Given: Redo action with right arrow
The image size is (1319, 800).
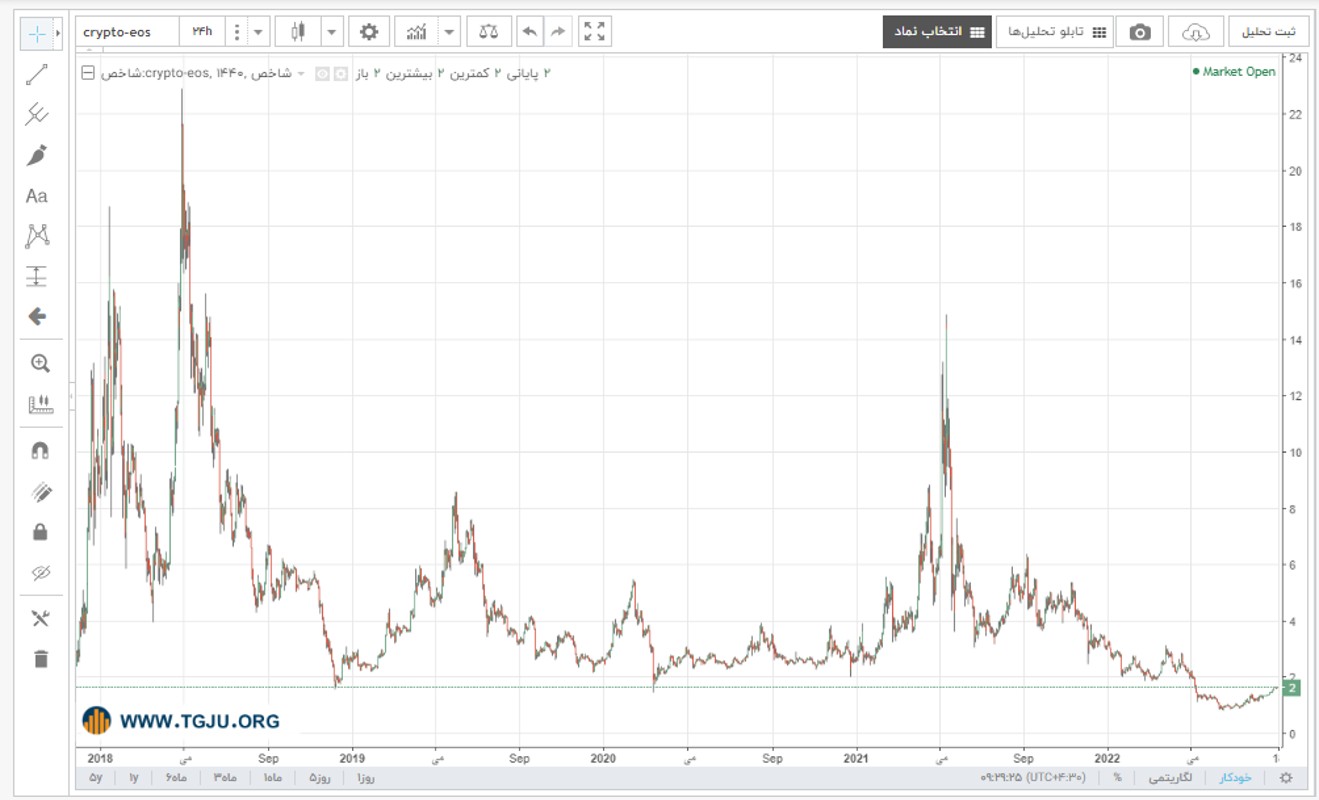Looking at the screenshot, I should pos(558,32).
